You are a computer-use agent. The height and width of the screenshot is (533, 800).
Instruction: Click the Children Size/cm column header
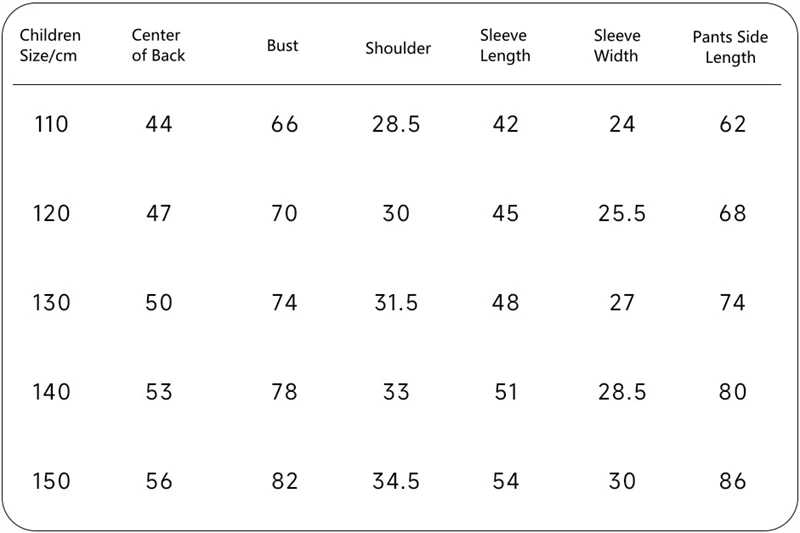pos(51,45)
